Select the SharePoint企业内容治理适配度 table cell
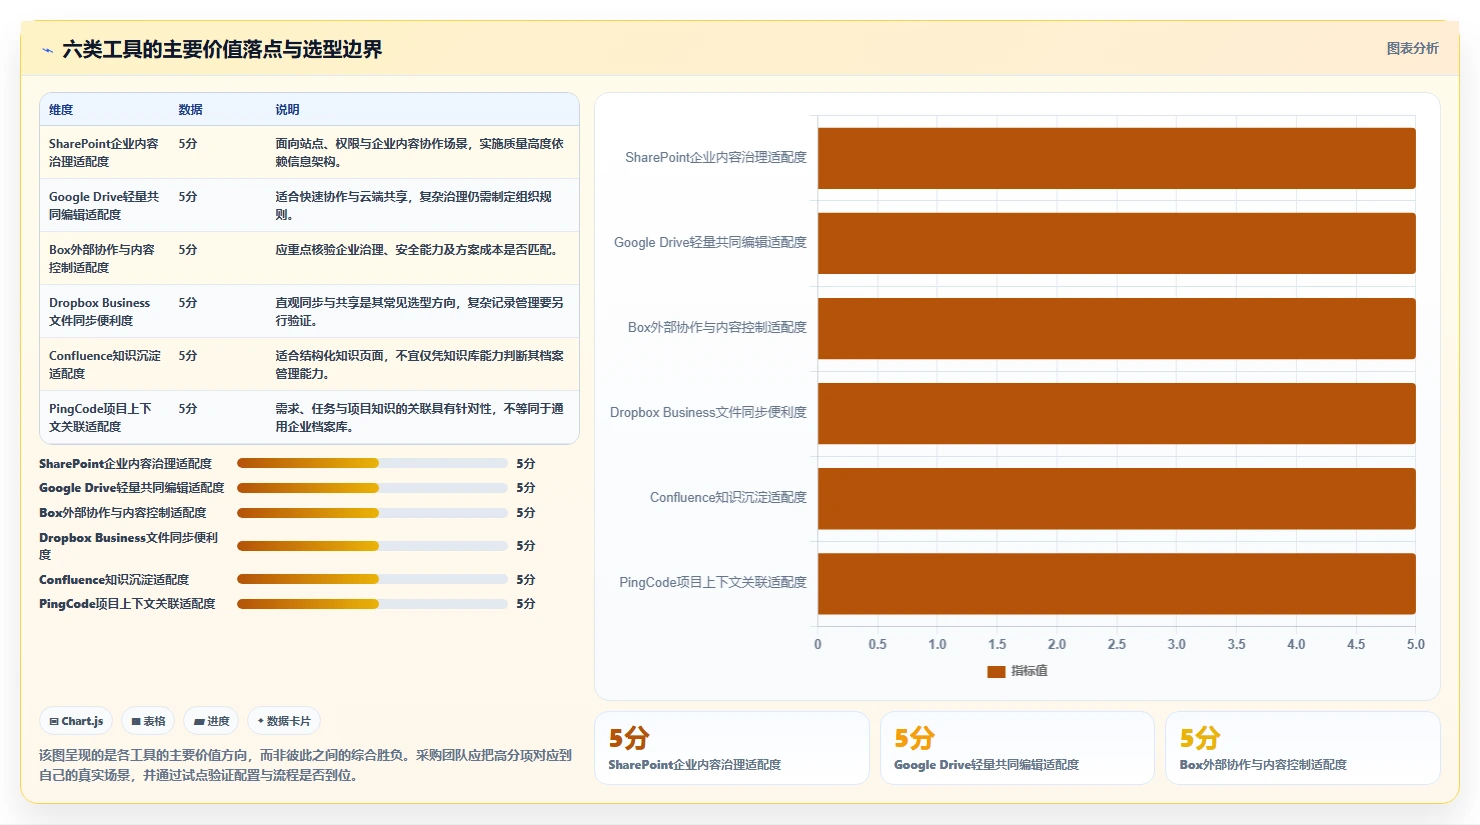This screenshot has width=1480, height=825. (x=104, y=152)
